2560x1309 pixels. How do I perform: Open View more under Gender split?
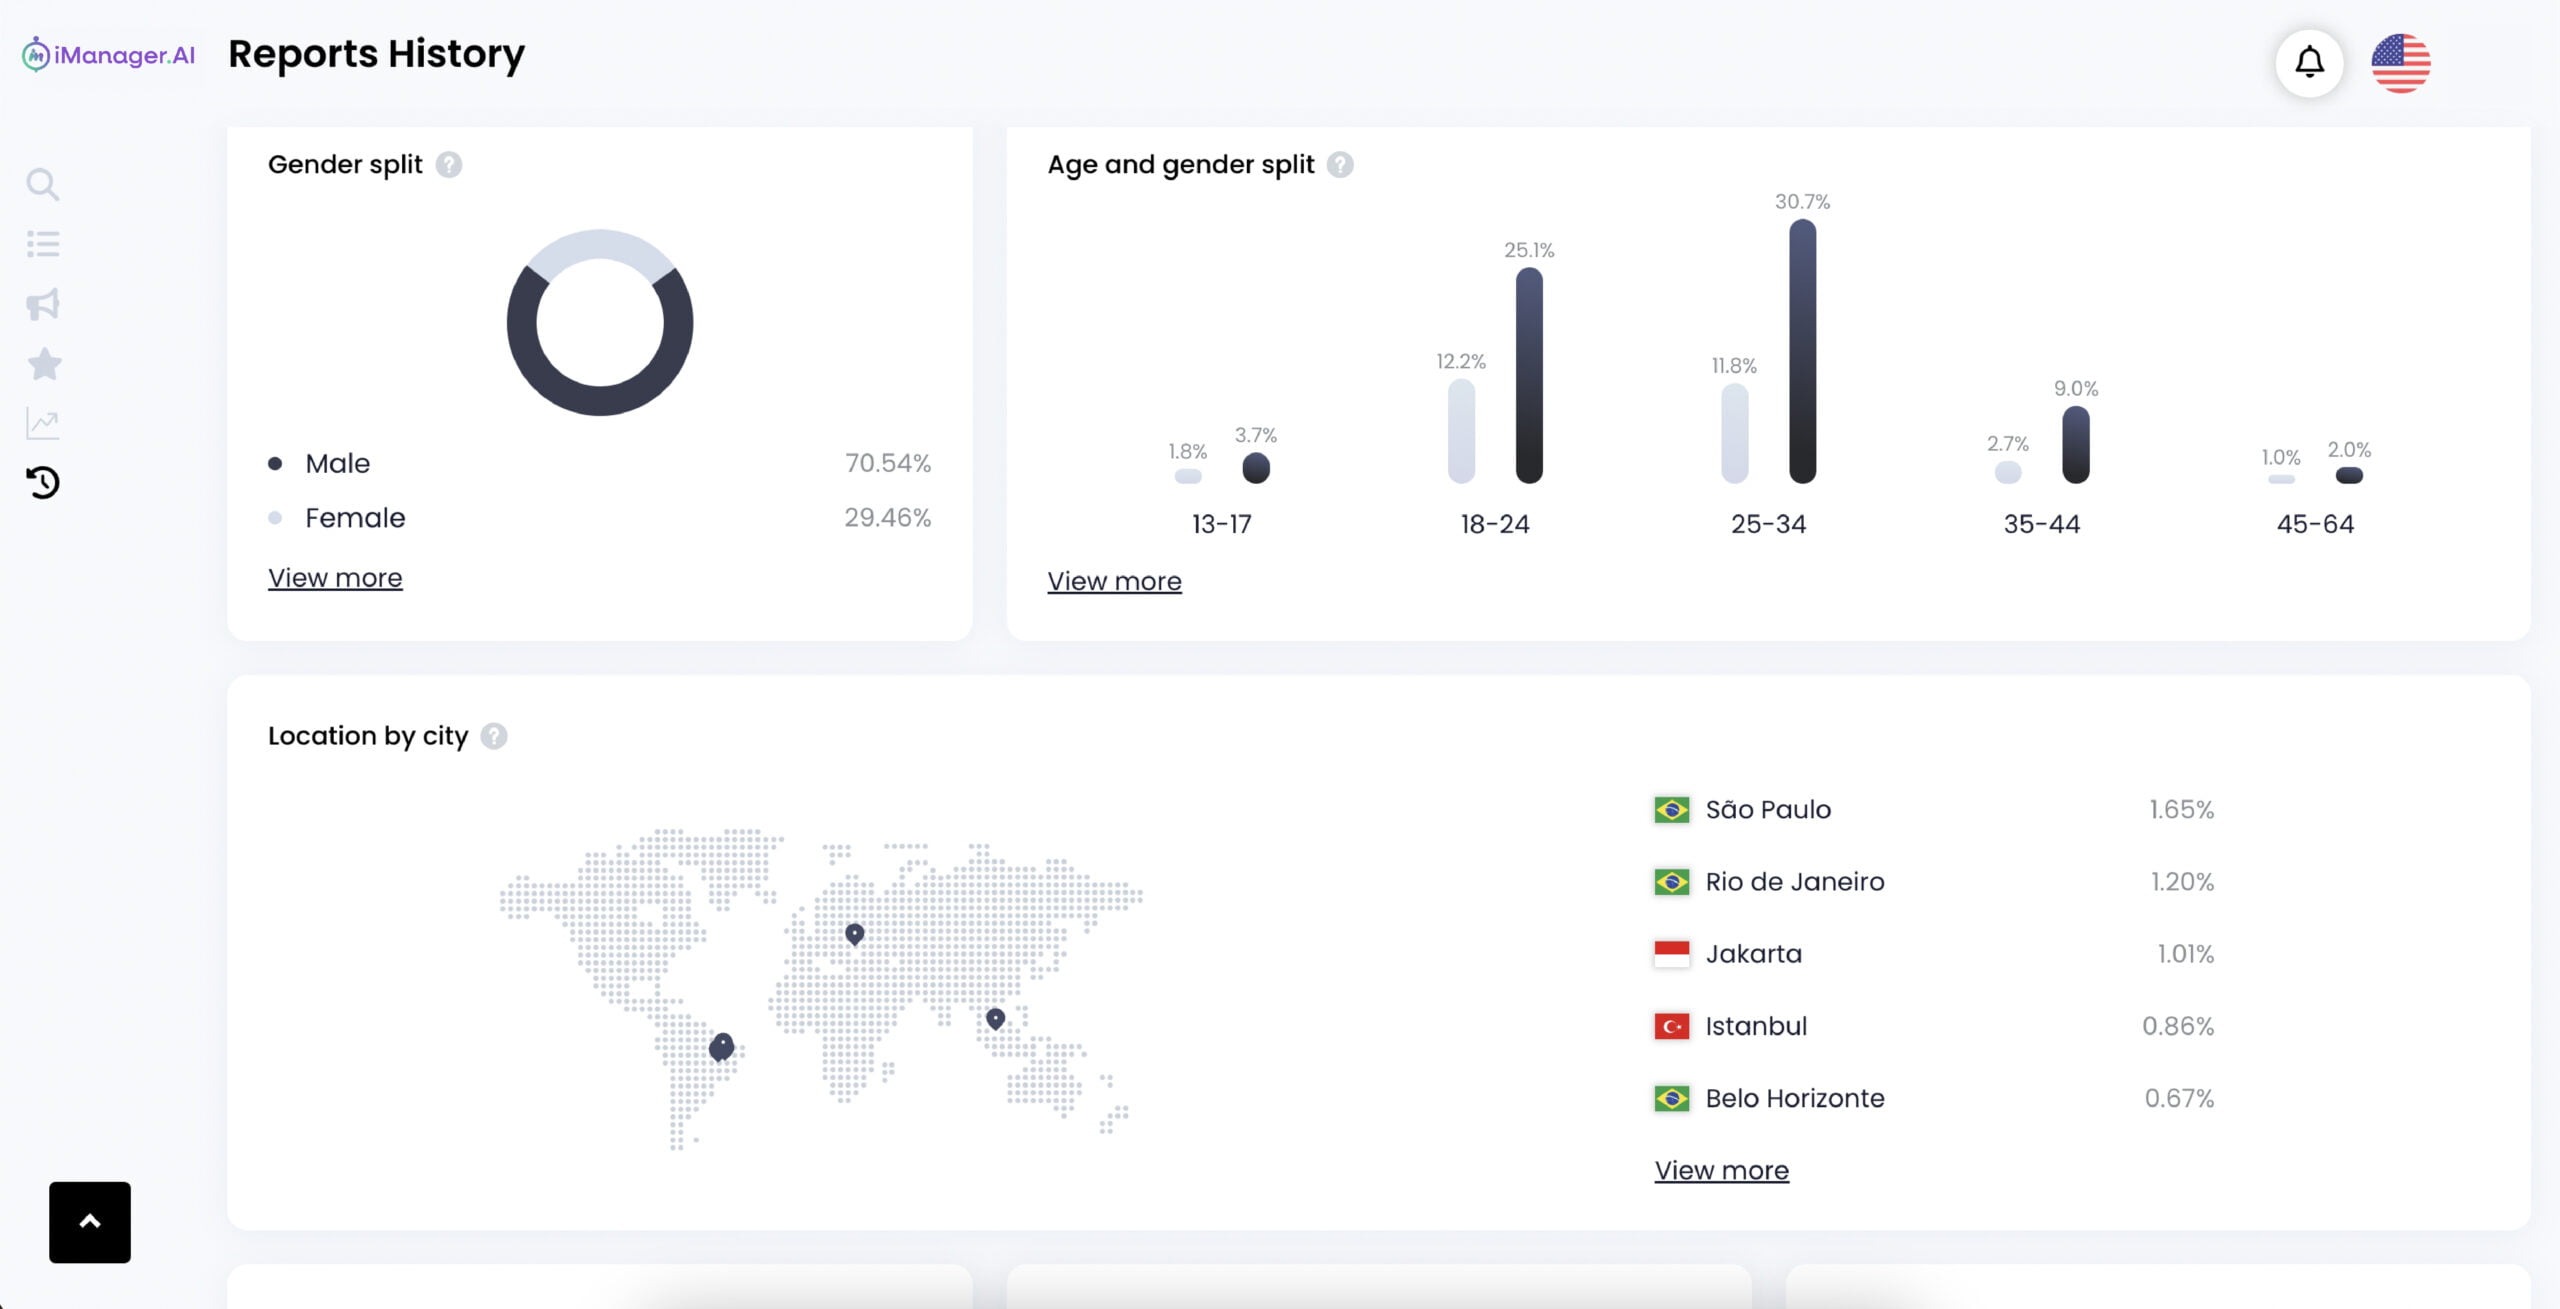335,578
